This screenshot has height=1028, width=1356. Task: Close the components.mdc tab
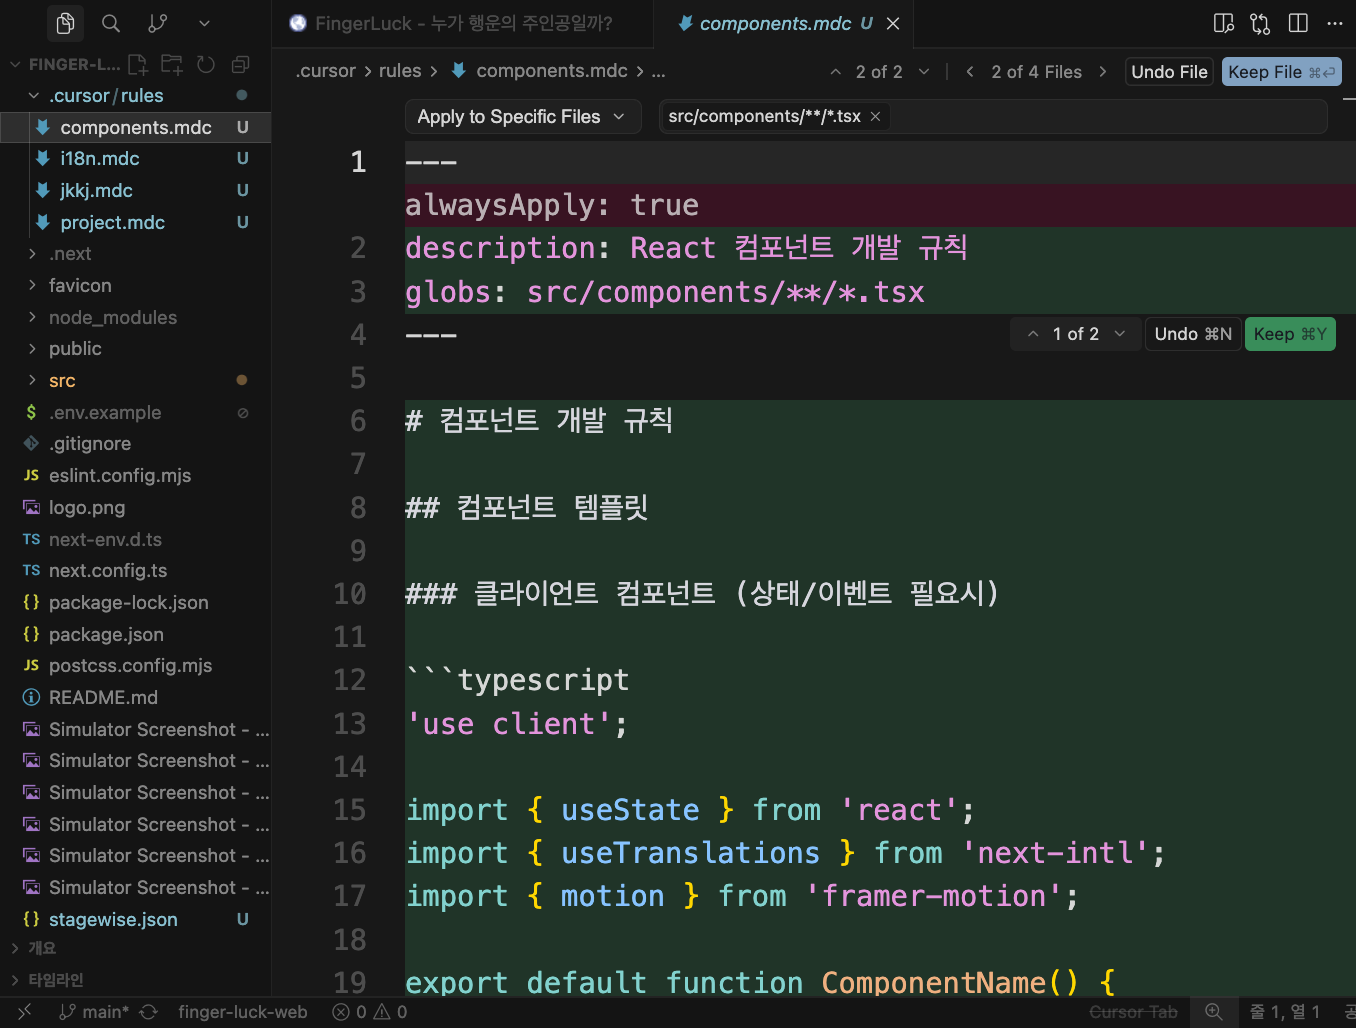(893, 23)
